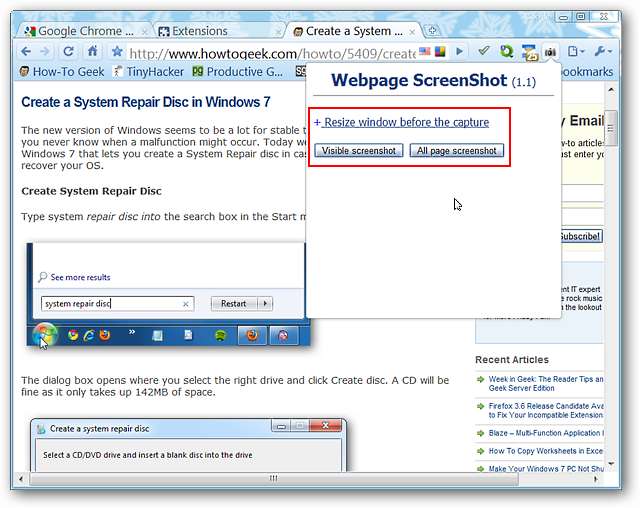Click the Subscribe! button in sidebar
This screenshot has width=640, height=508.
(x=580, y=236)
